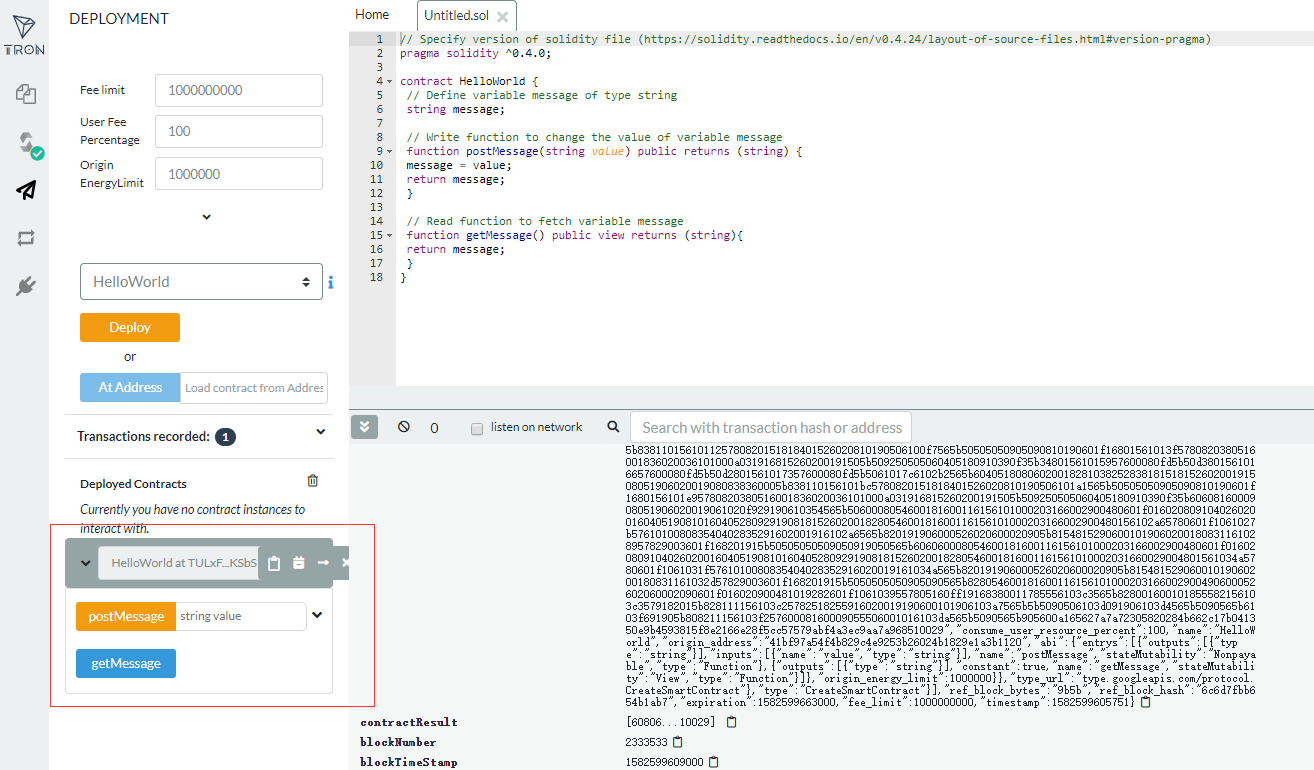This screenshot has width=1314, height=770.
Task: Click the Deployed Contracts label
Action: (x=133, y=484)
